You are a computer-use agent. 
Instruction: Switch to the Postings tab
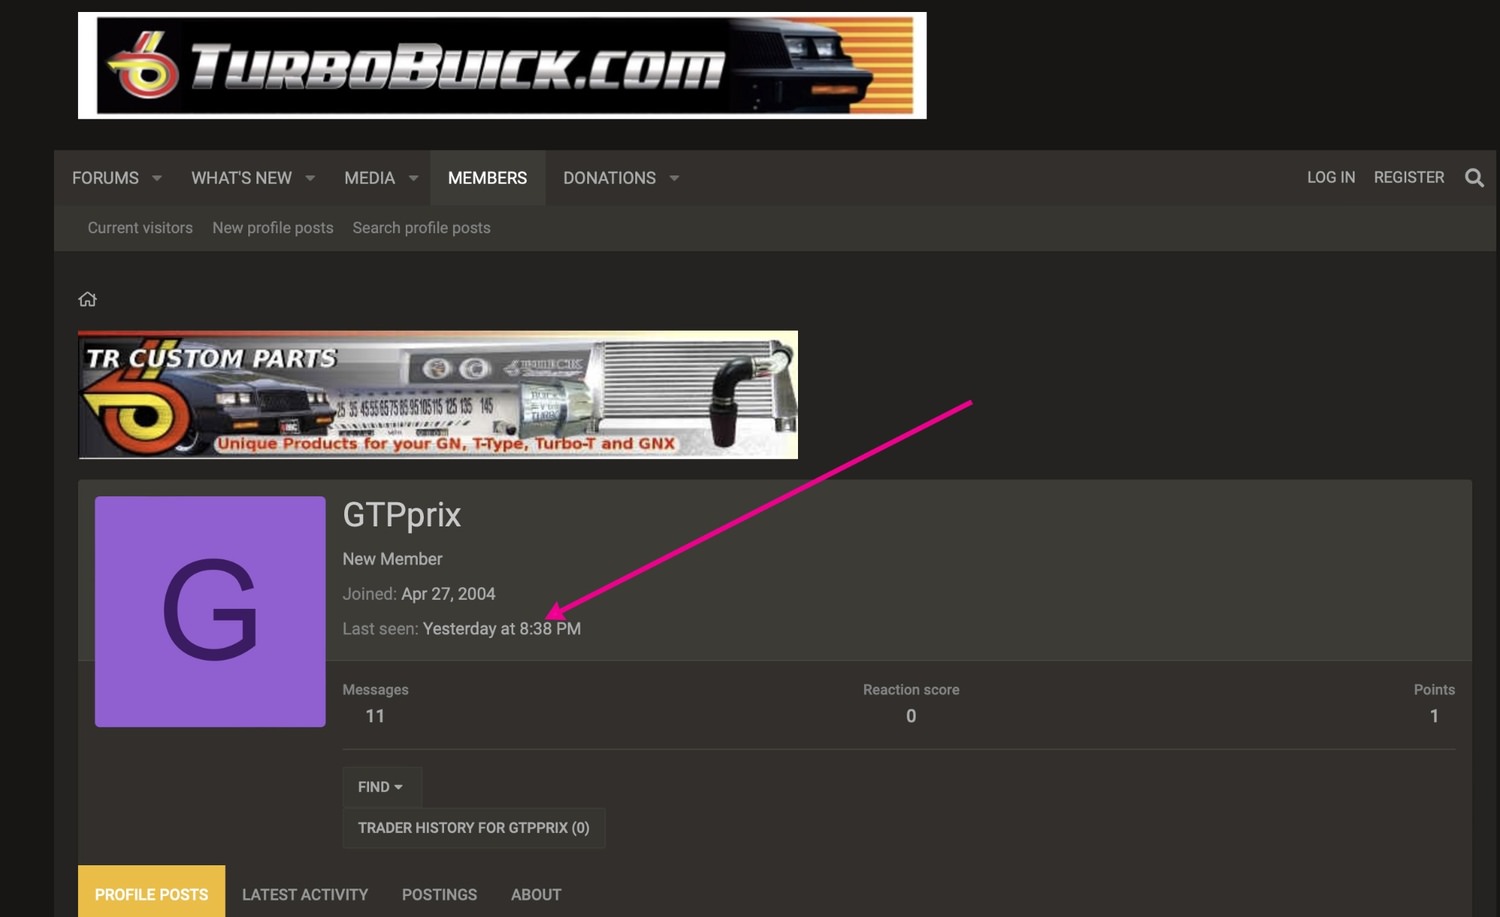[x=439, y=894]
